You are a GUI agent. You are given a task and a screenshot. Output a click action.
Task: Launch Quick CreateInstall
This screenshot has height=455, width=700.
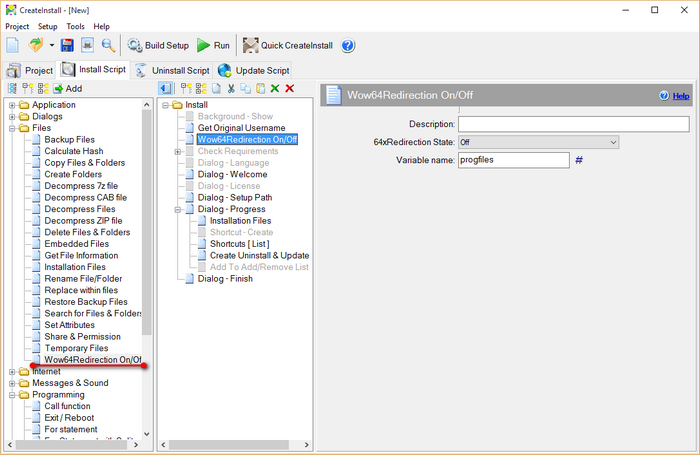click(288, 45)
